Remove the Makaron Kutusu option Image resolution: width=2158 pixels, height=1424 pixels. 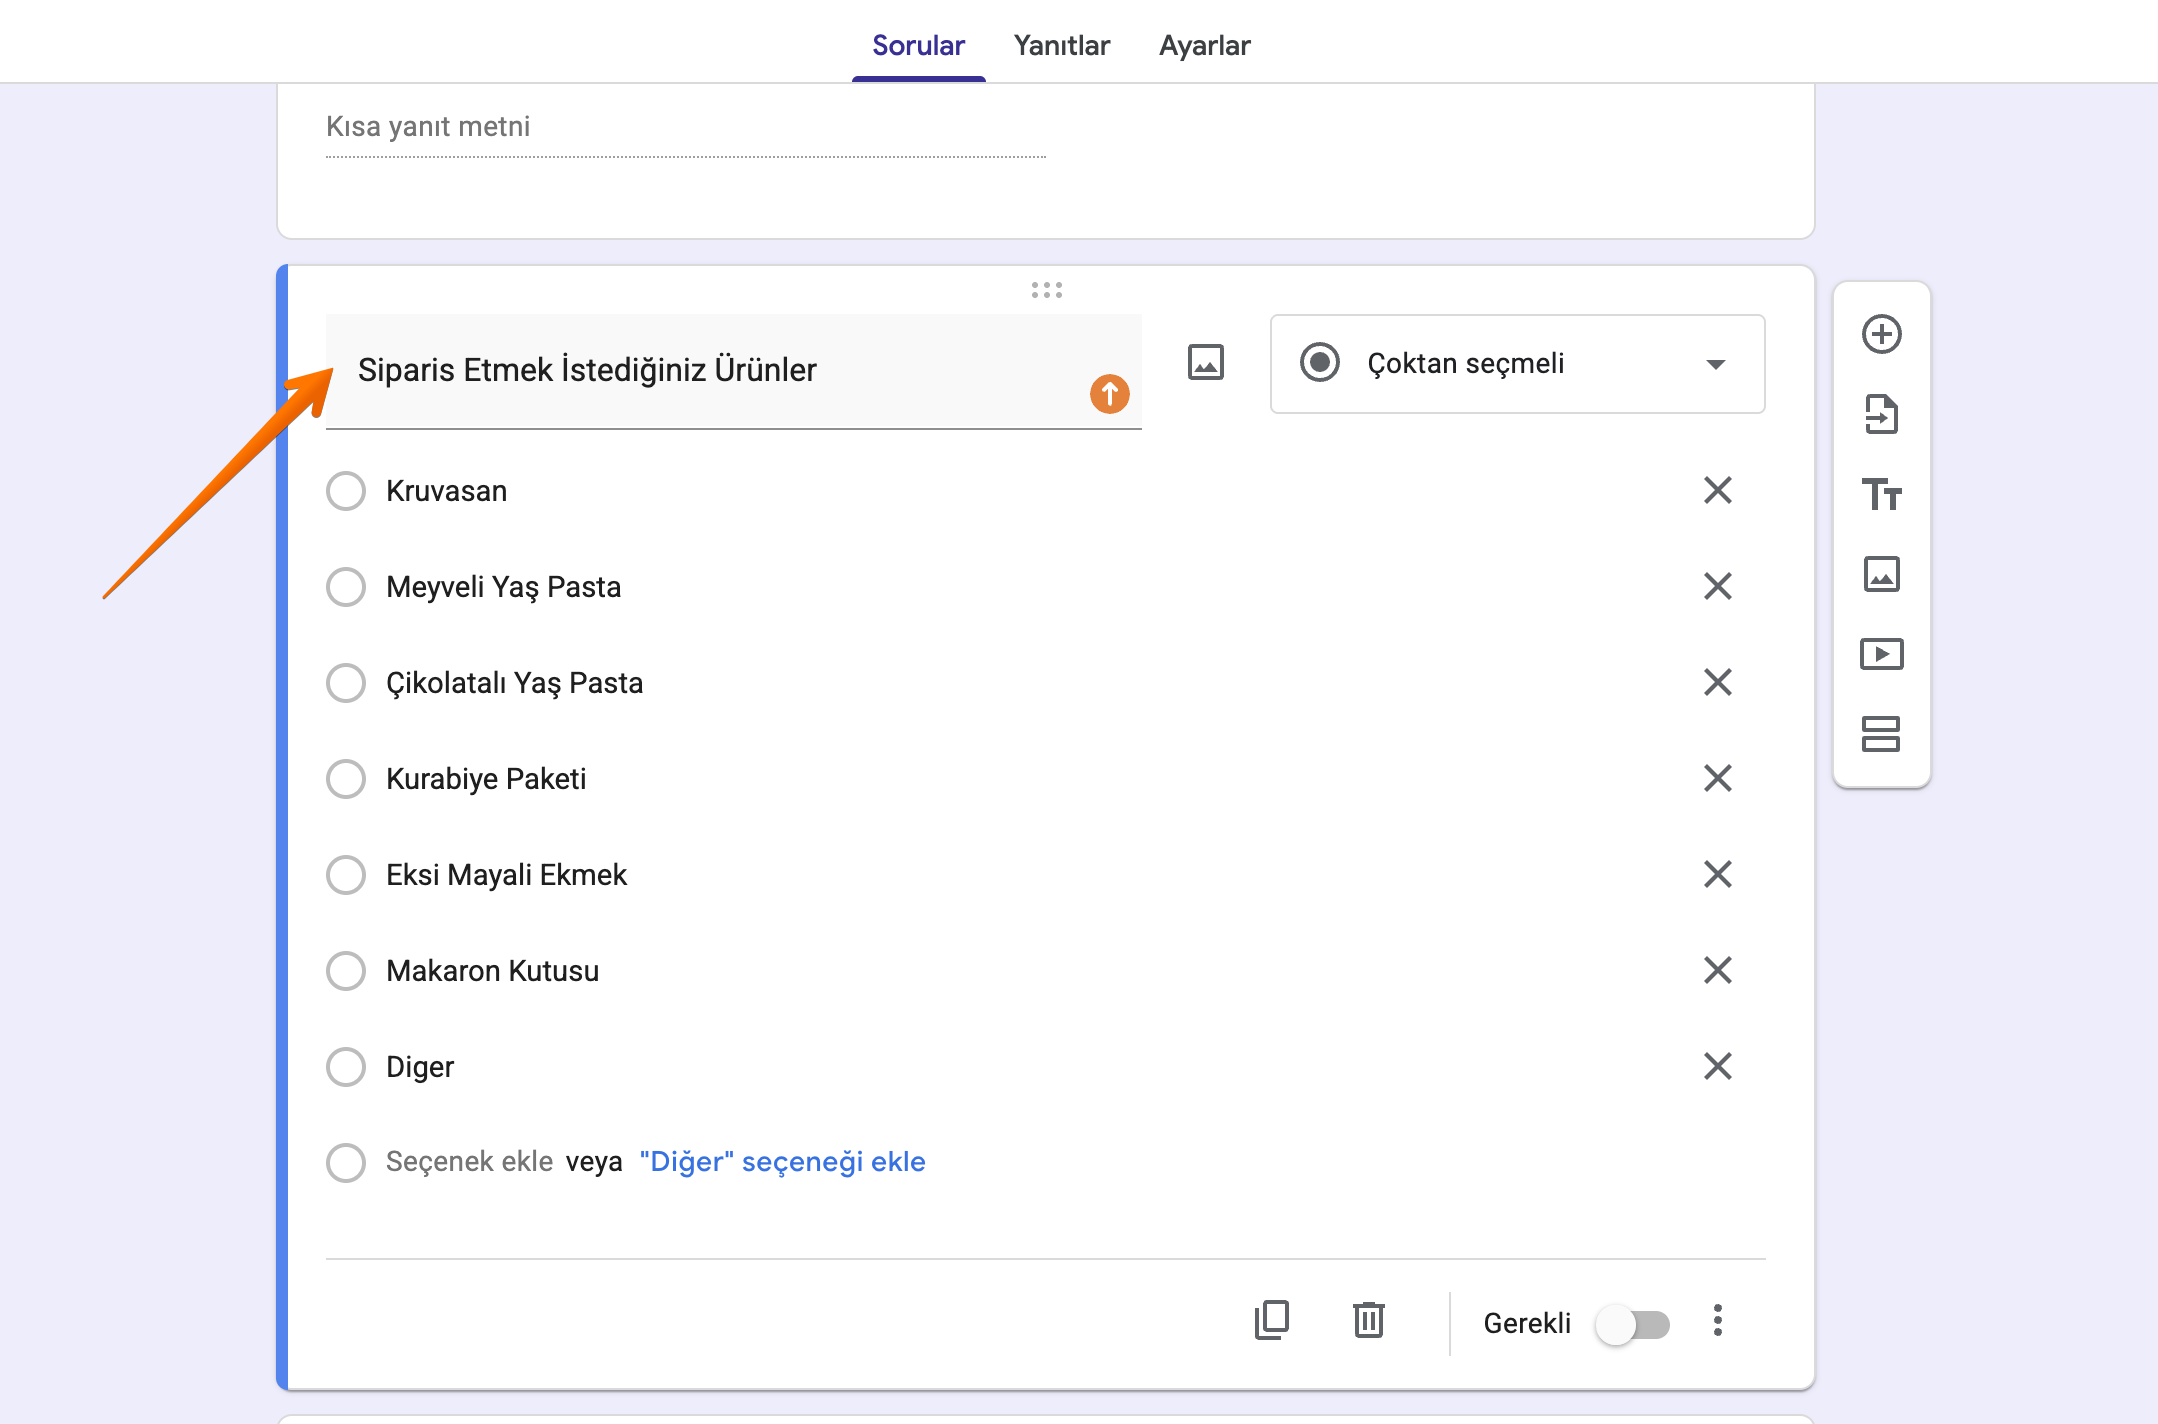[x=1717, y=970]
